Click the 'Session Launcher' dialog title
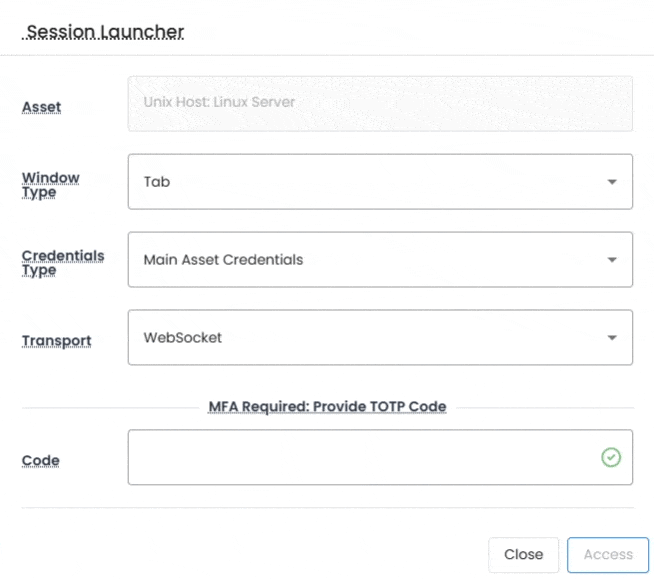 pos(105,32)
